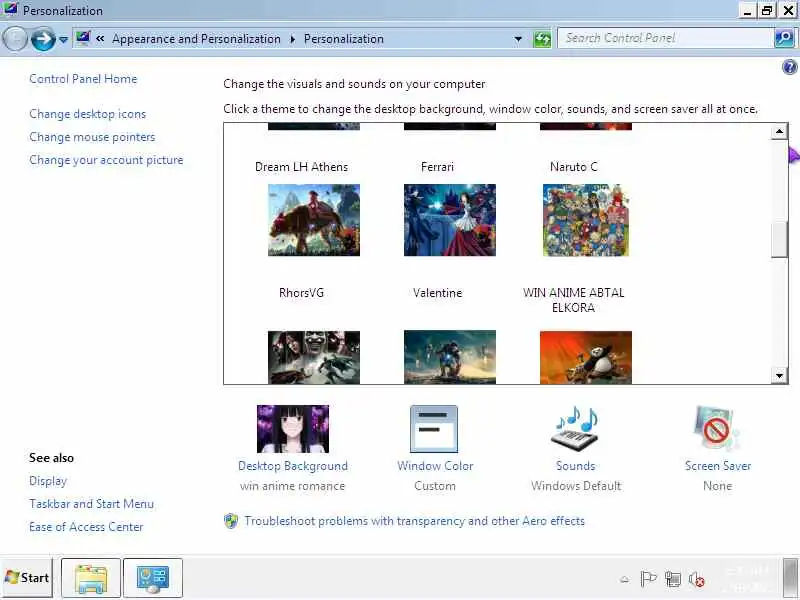Open Change mouse pointers link

[x=92, y=137]
